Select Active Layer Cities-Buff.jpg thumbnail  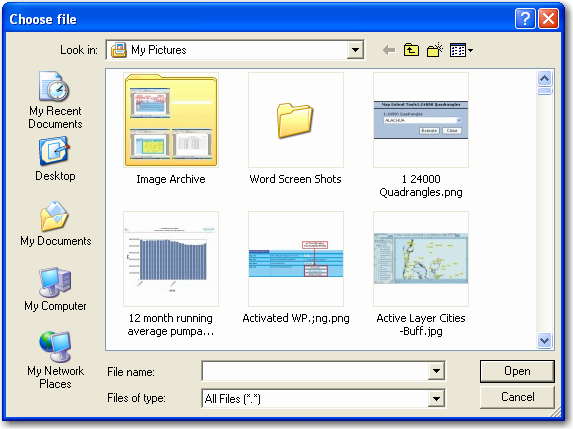point(421,259)
